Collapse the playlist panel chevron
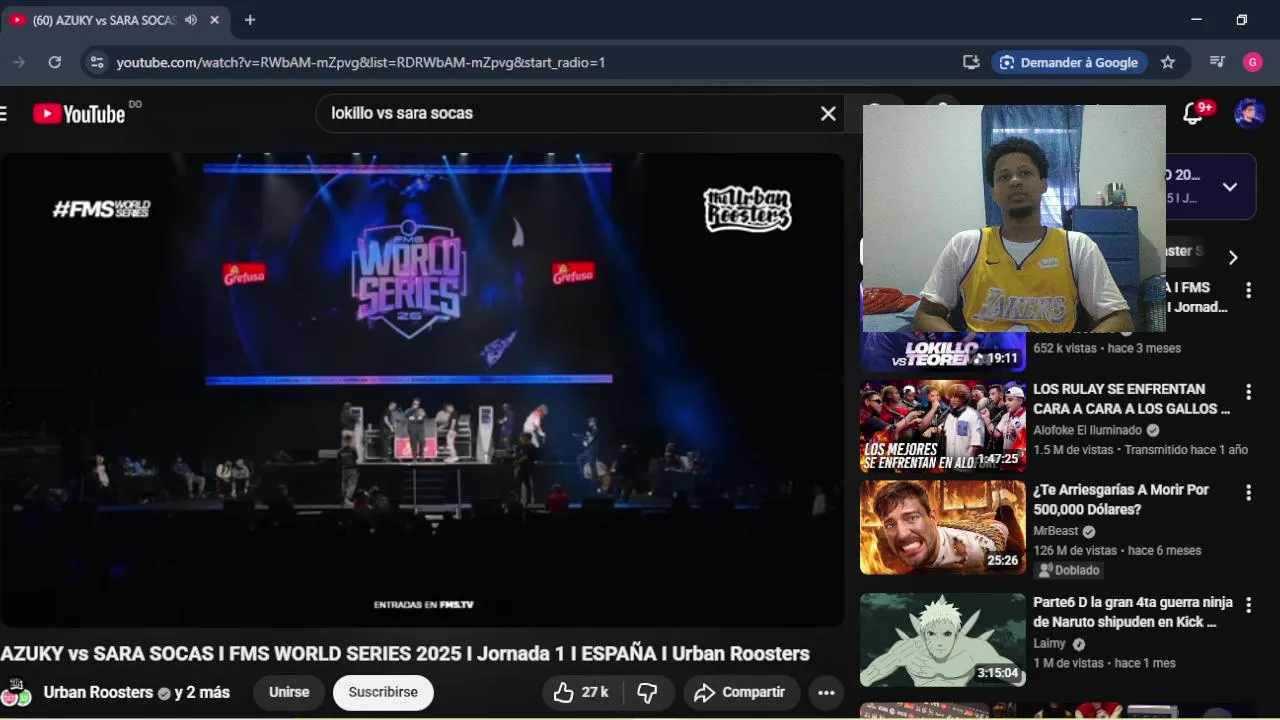This screenshot has width=1280, height=720. (1230, 187)
